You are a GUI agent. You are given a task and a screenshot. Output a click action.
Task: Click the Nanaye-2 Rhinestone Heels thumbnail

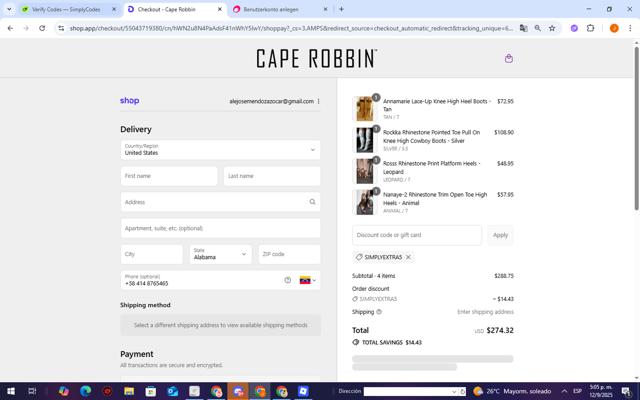pyautogui.click(x=364, y=202)
